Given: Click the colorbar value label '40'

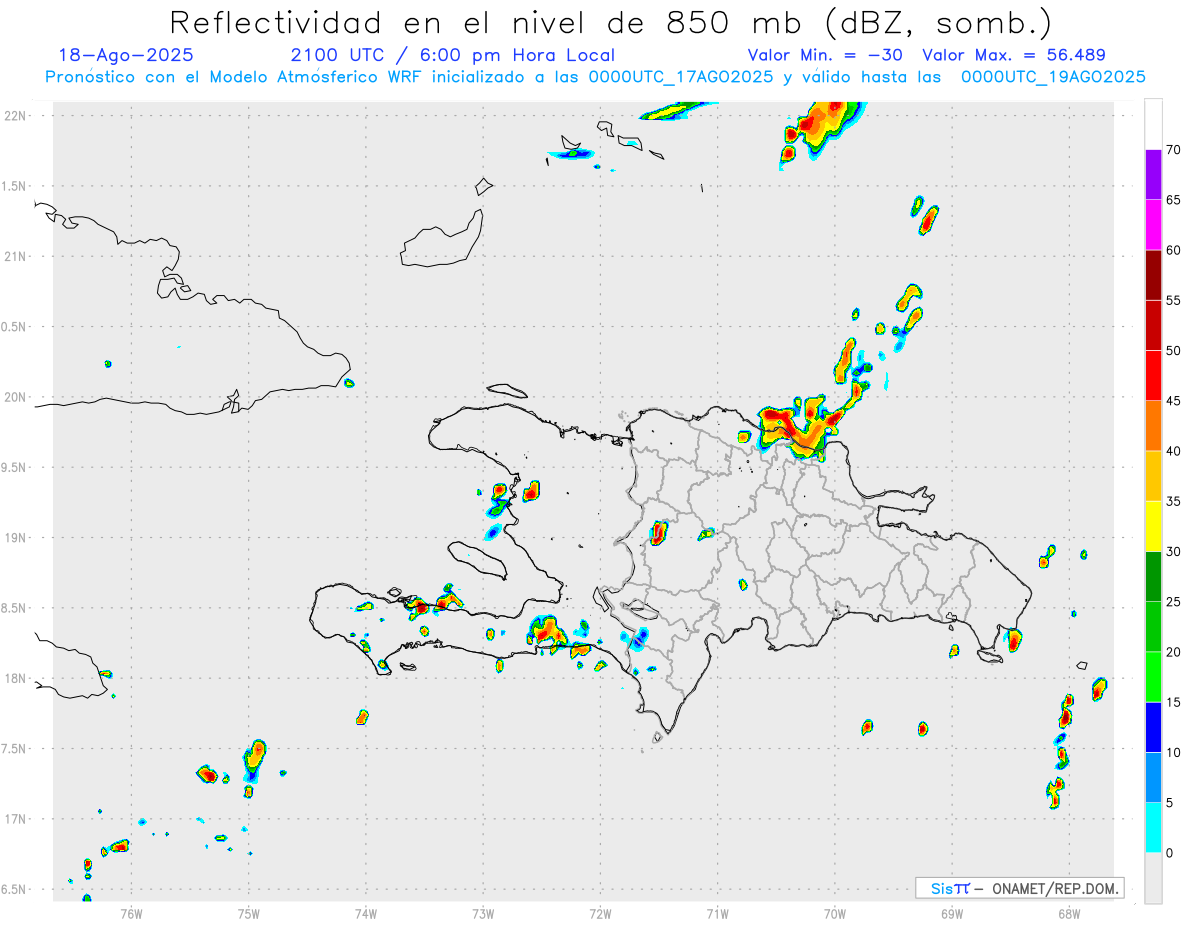Looking at the screenshot, I should coord(1174,451).
